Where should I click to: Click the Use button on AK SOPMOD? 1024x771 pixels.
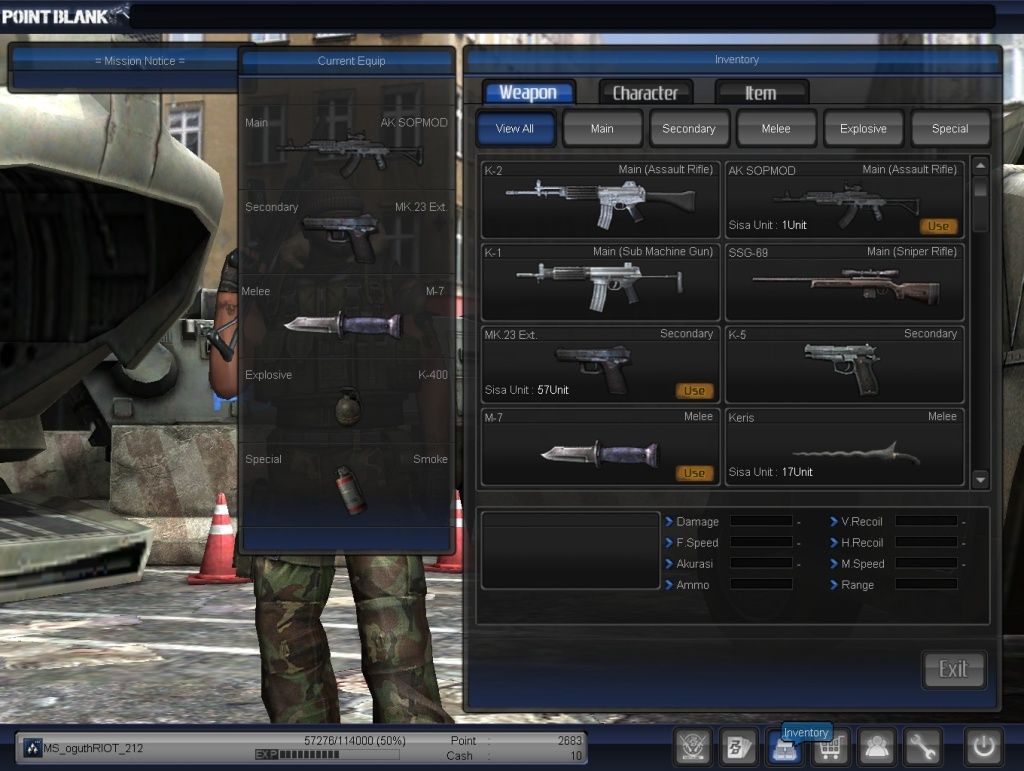point(938,226)
